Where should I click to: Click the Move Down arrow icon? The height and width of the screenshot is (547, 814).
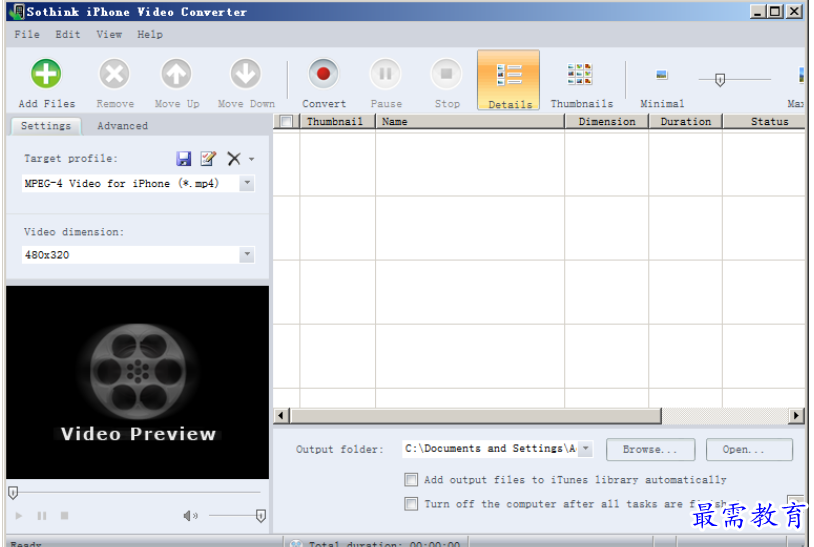click(245, 74)
